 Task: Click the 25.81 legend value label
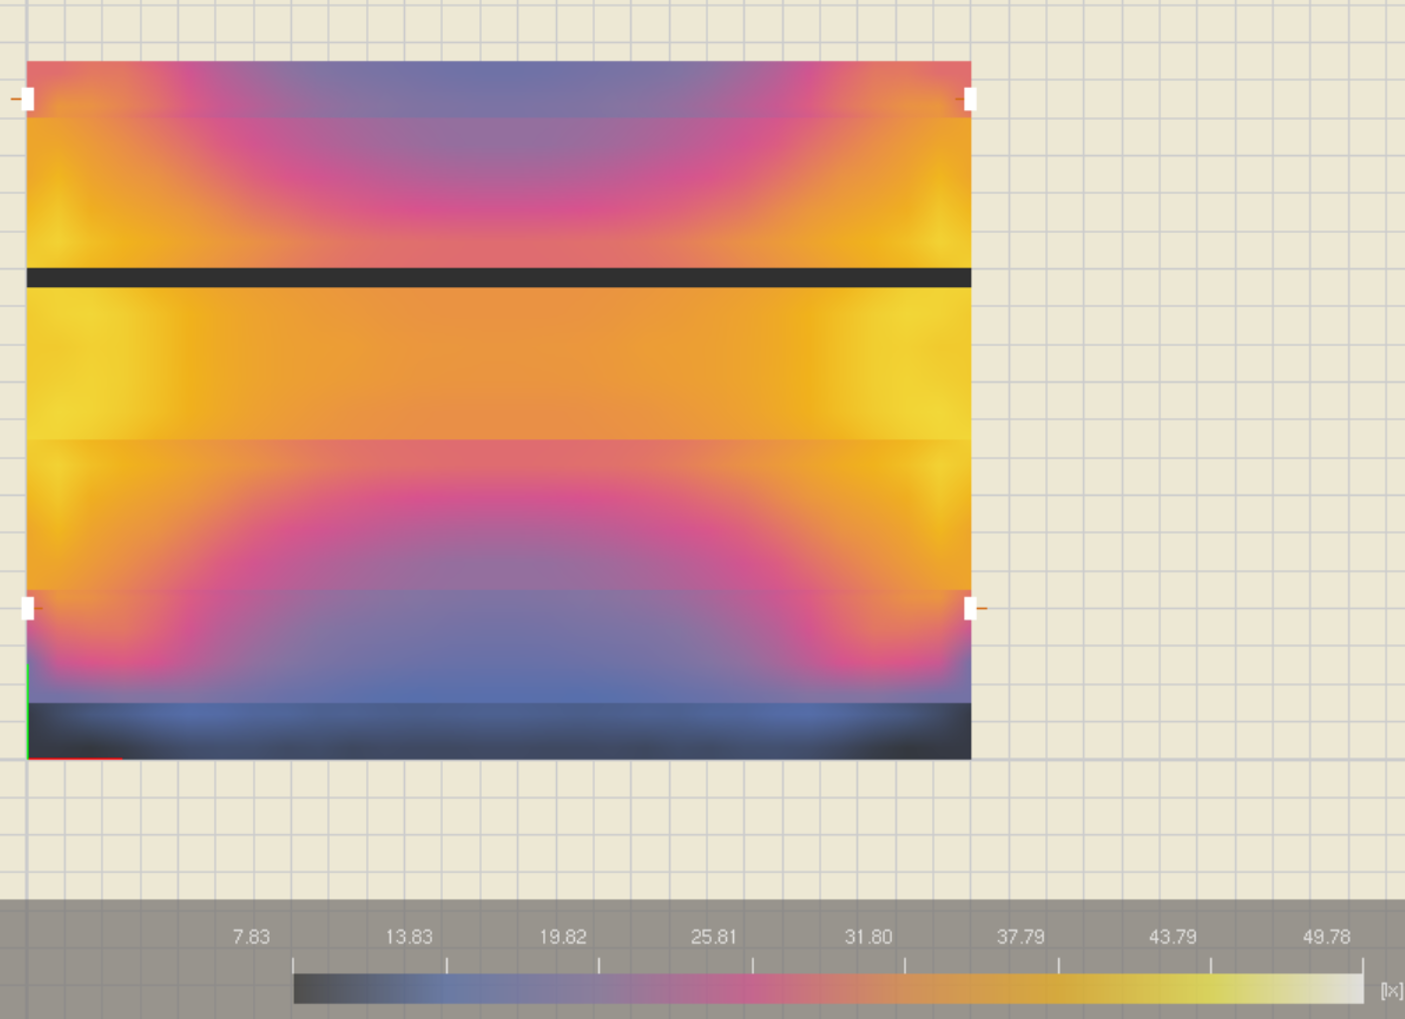[713, 937]
